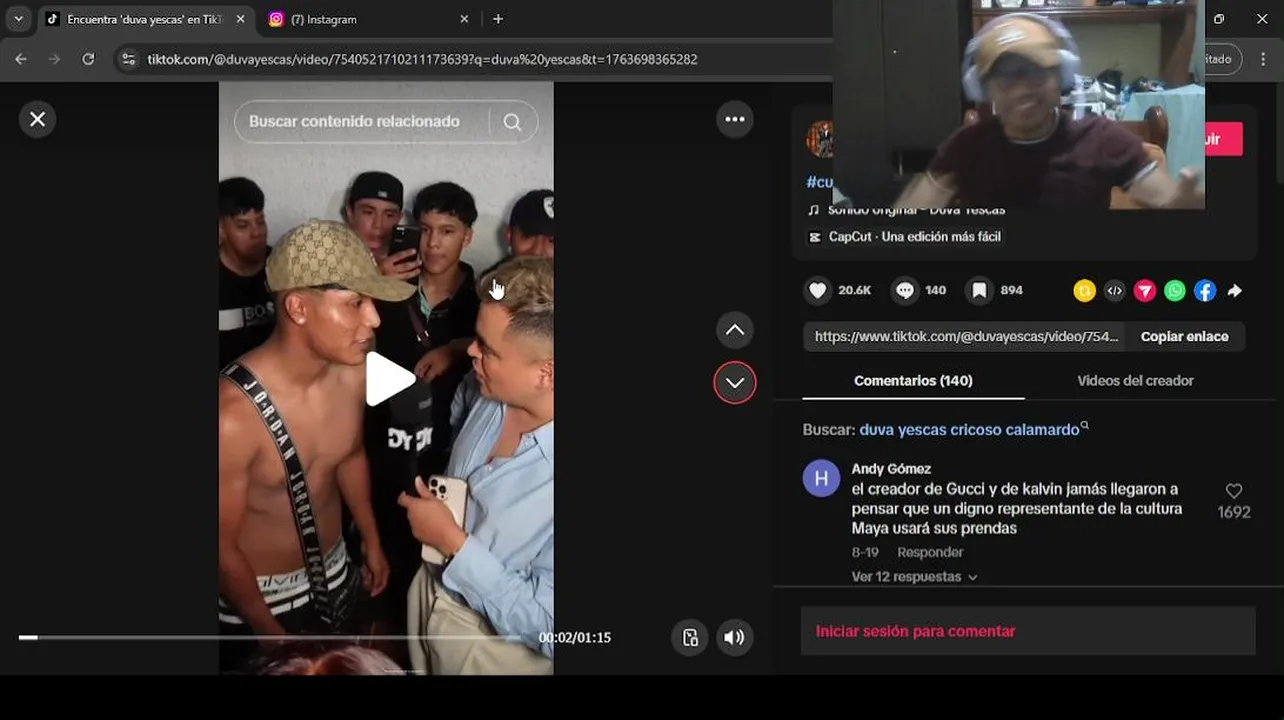
Task: Open a new browser tab with plus
Action: 498,19
